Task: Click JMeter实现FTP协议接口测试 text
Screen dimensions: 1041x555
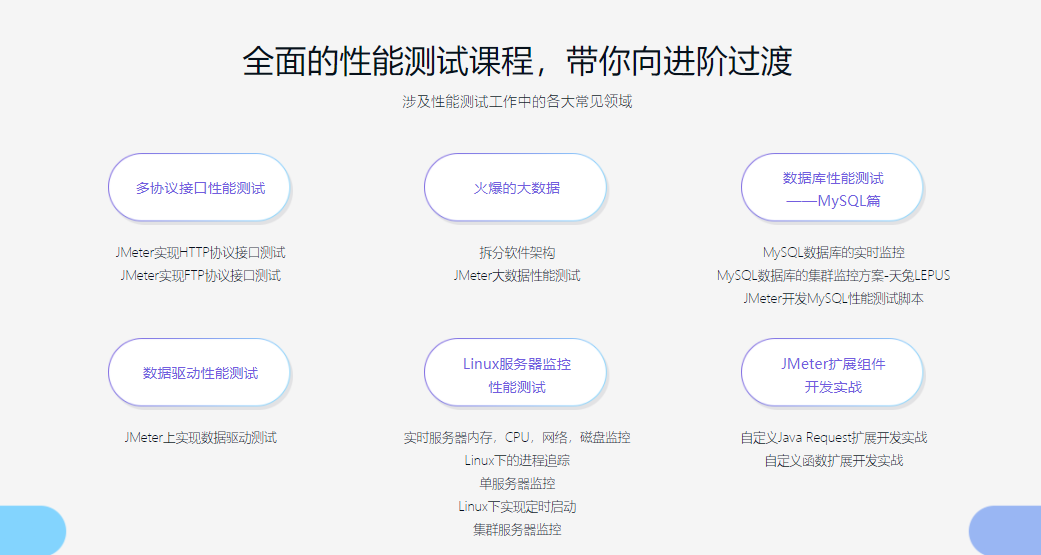Action: pyautogui.click(x=200, y=275)
